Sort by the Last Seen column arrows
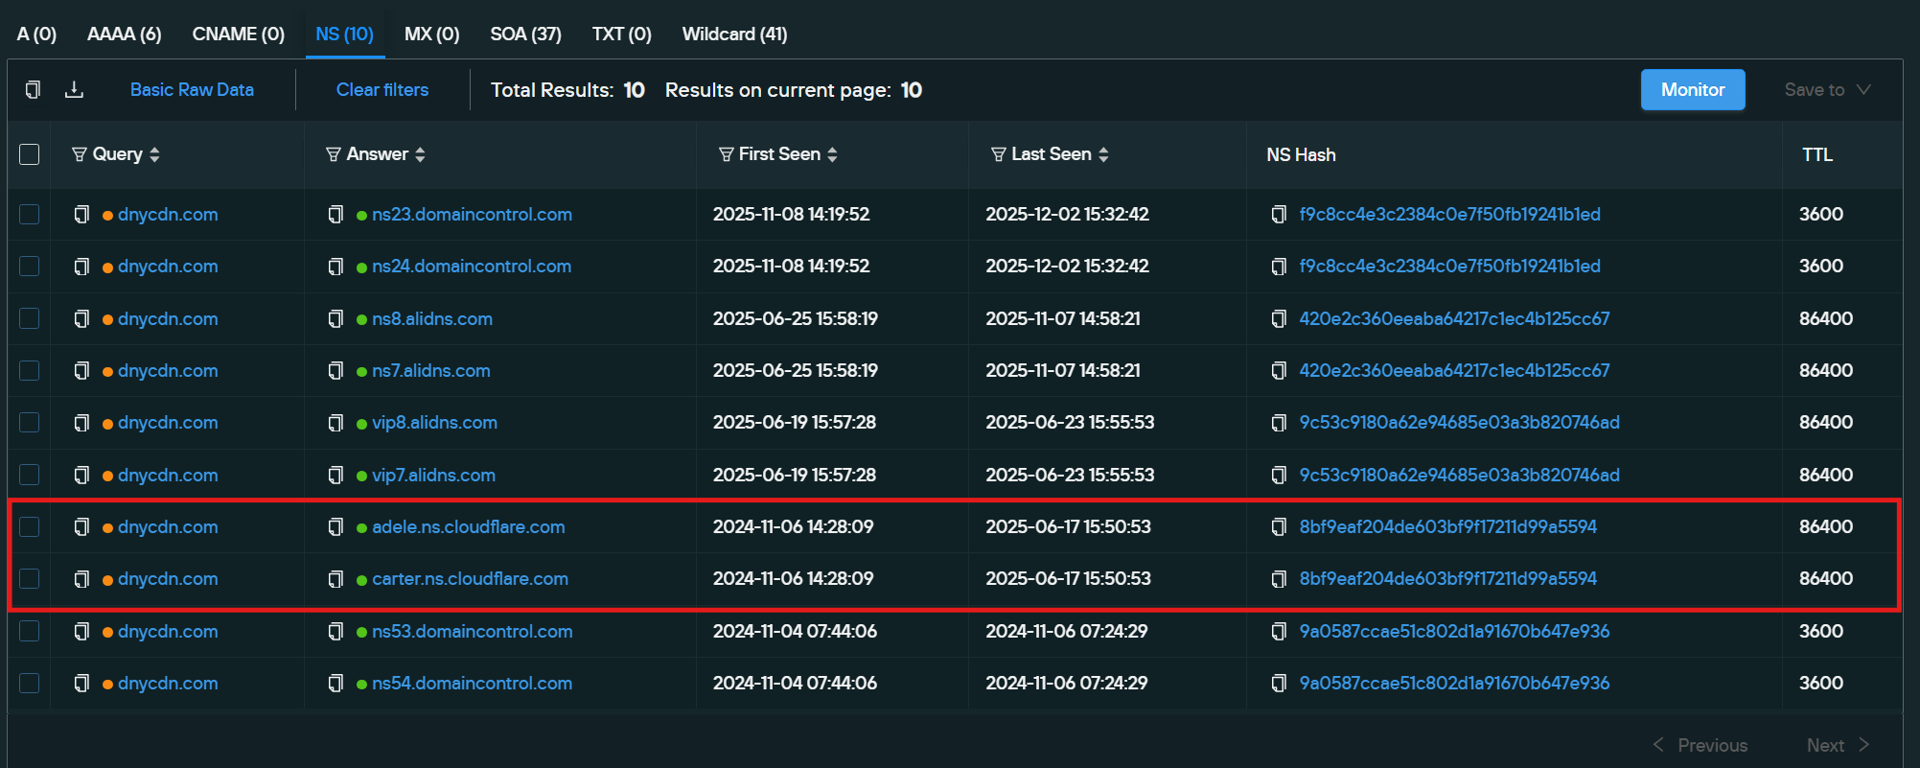 point(1103,154)
